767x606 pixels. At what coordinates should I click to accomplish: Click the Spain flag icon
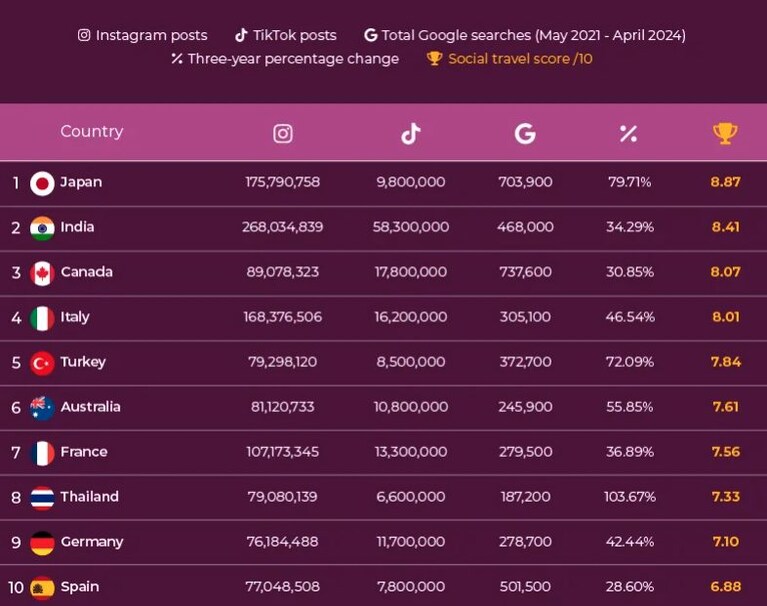click(x=42, y=588)
